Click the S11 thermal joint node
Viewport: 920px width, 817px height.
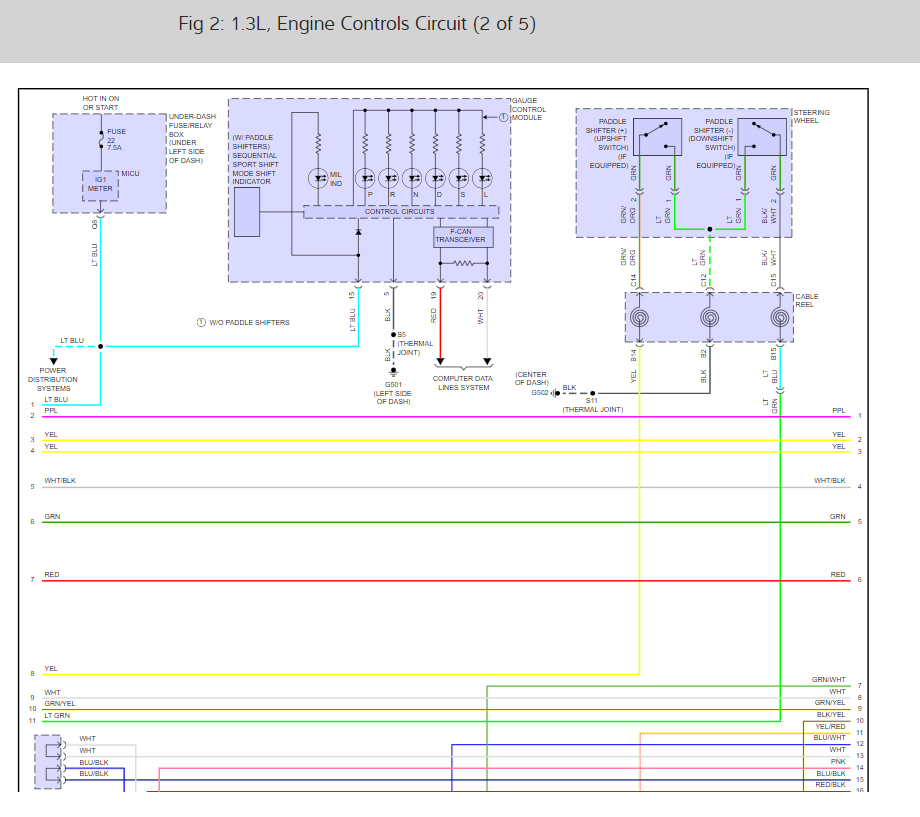591,393
